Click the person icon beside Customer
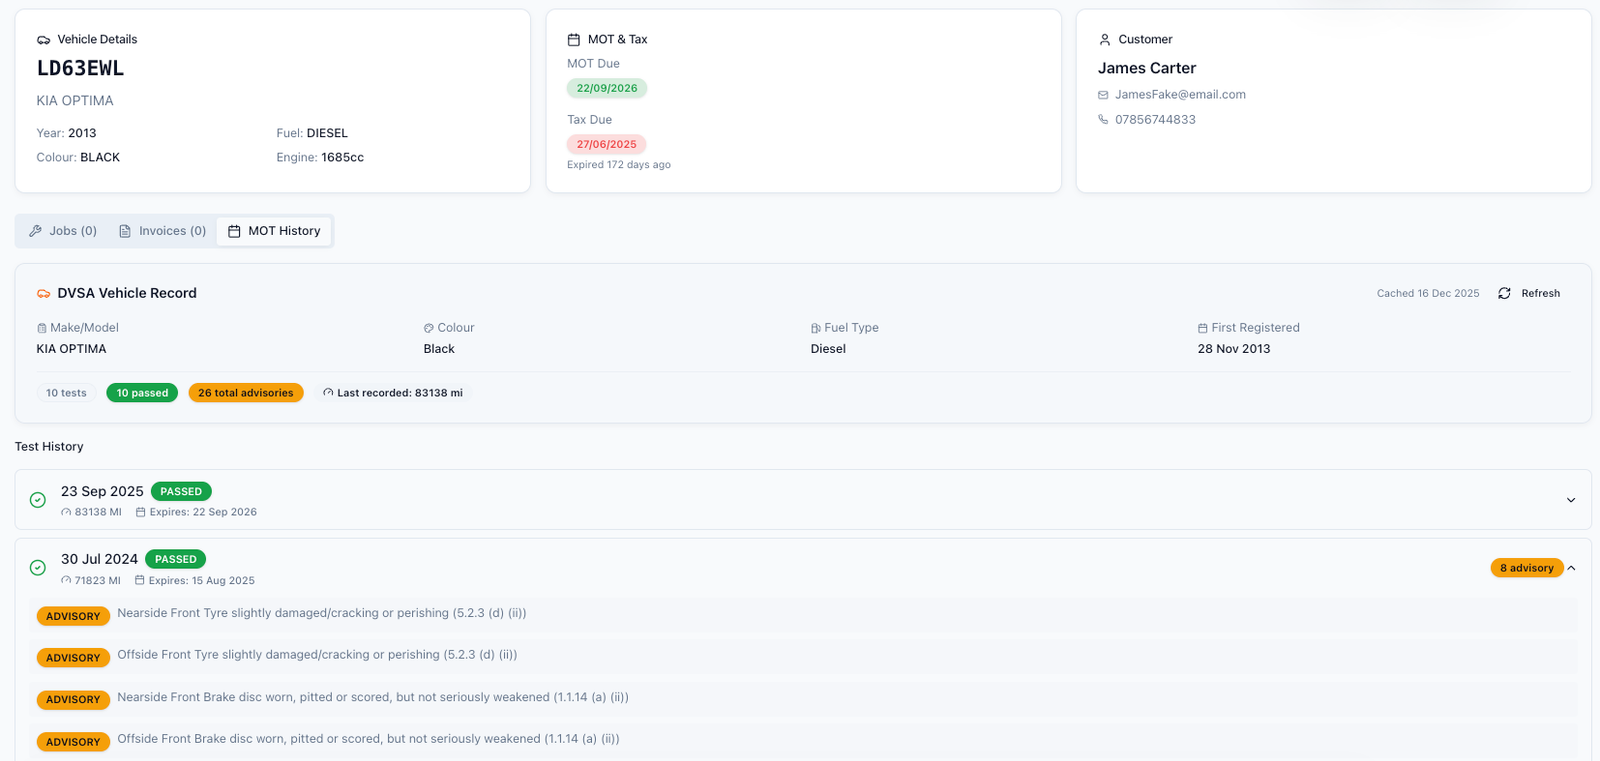Viewport: 1600px width, 761px height. [x=1105, y=40]
